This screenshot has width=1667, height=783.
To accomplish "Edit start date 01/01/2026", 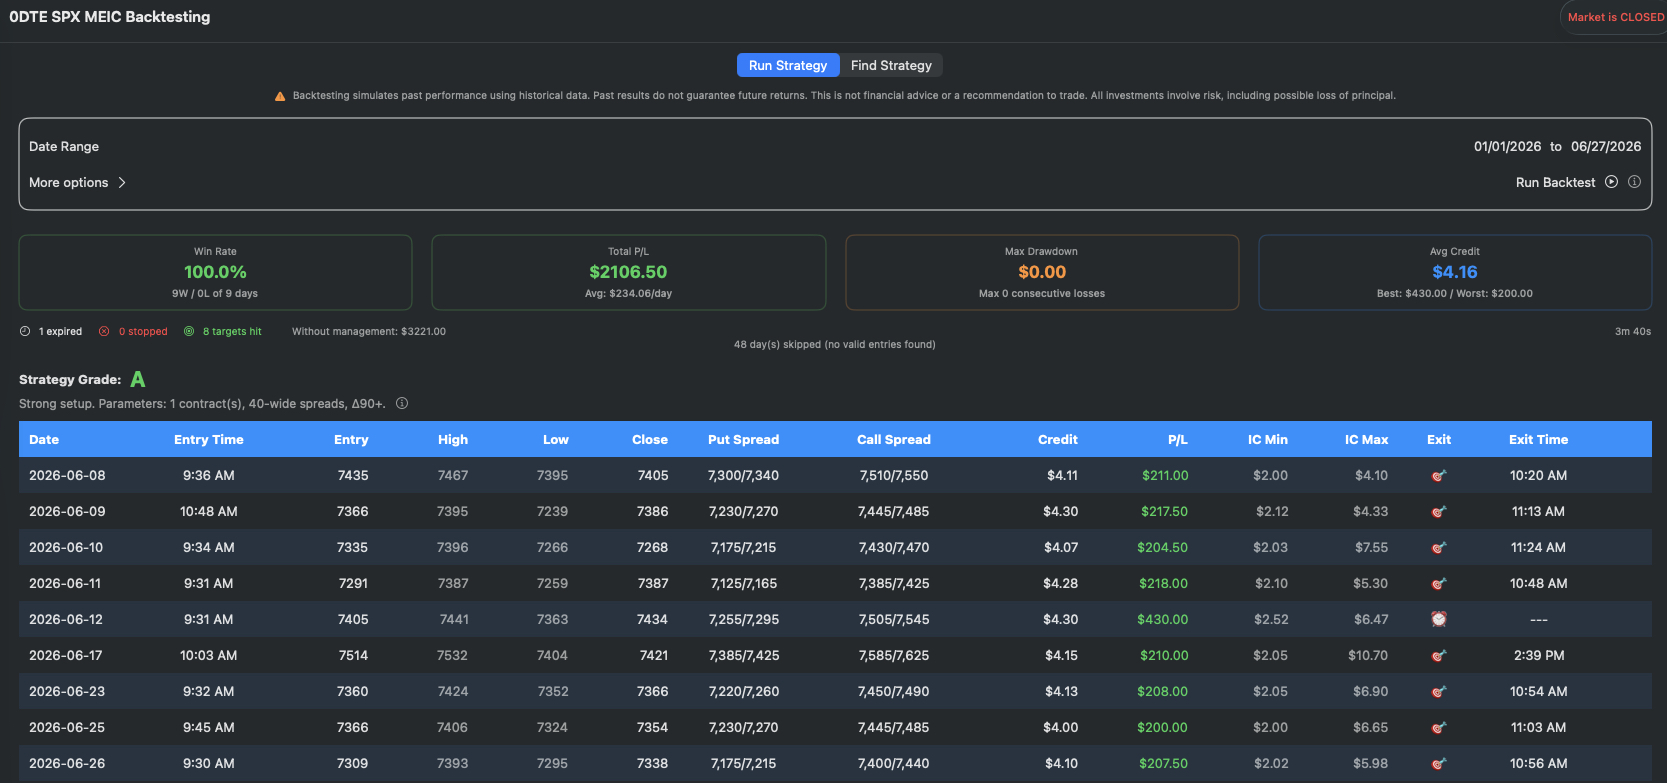I will 1507,146.
